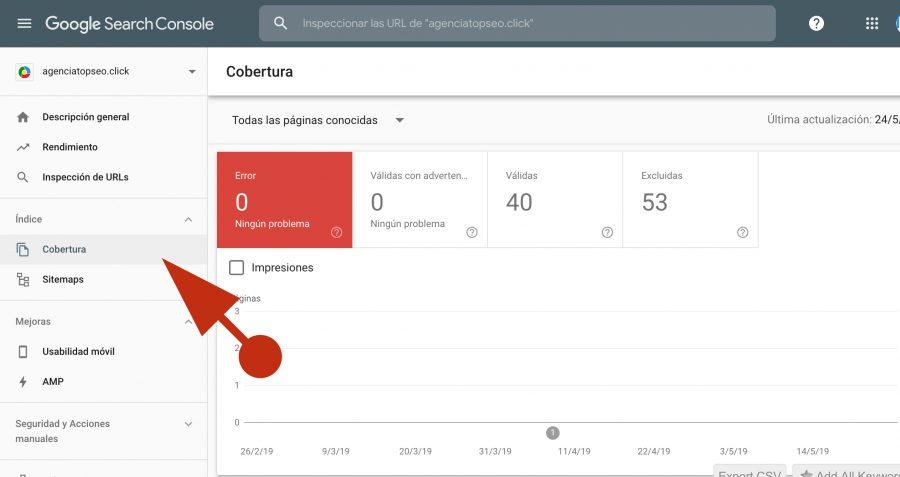Toggle the Excluidas status card
900x477 pixels.
click(690, 199)
